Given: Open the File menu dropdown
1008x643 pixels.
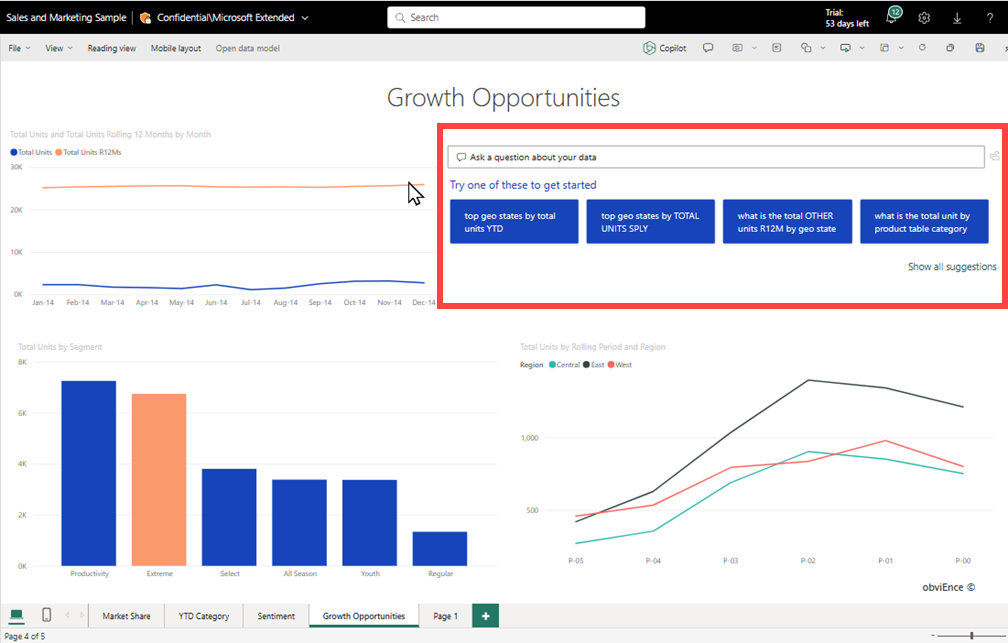Looking at the screenshot, I should (18, 47).
